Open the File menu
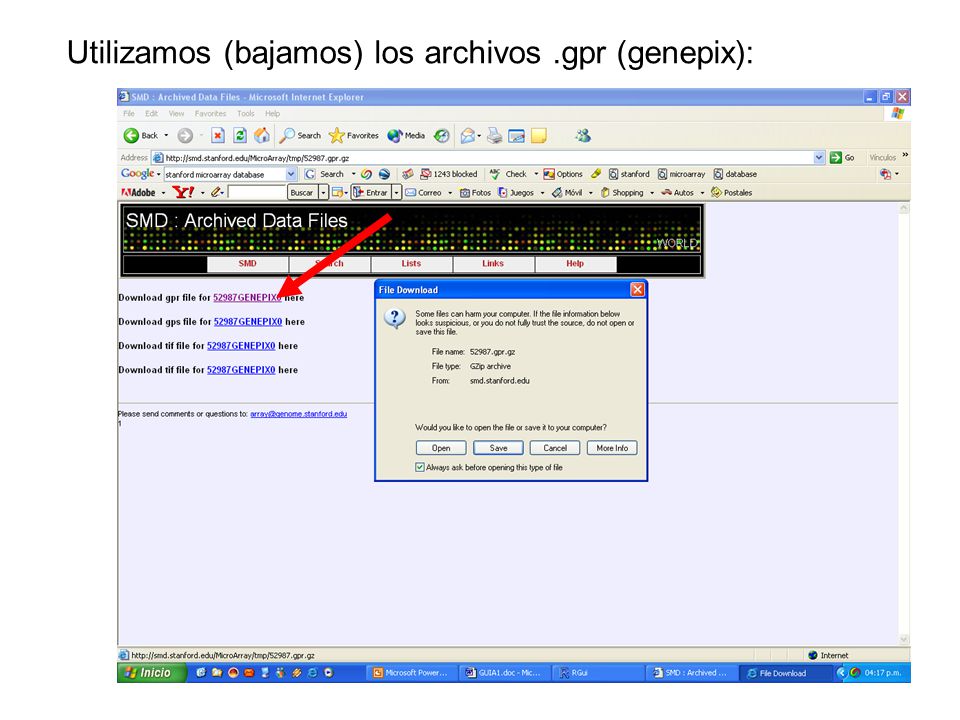Image resolution: width=960 pixels, height=720 pixels. (129, 114)
